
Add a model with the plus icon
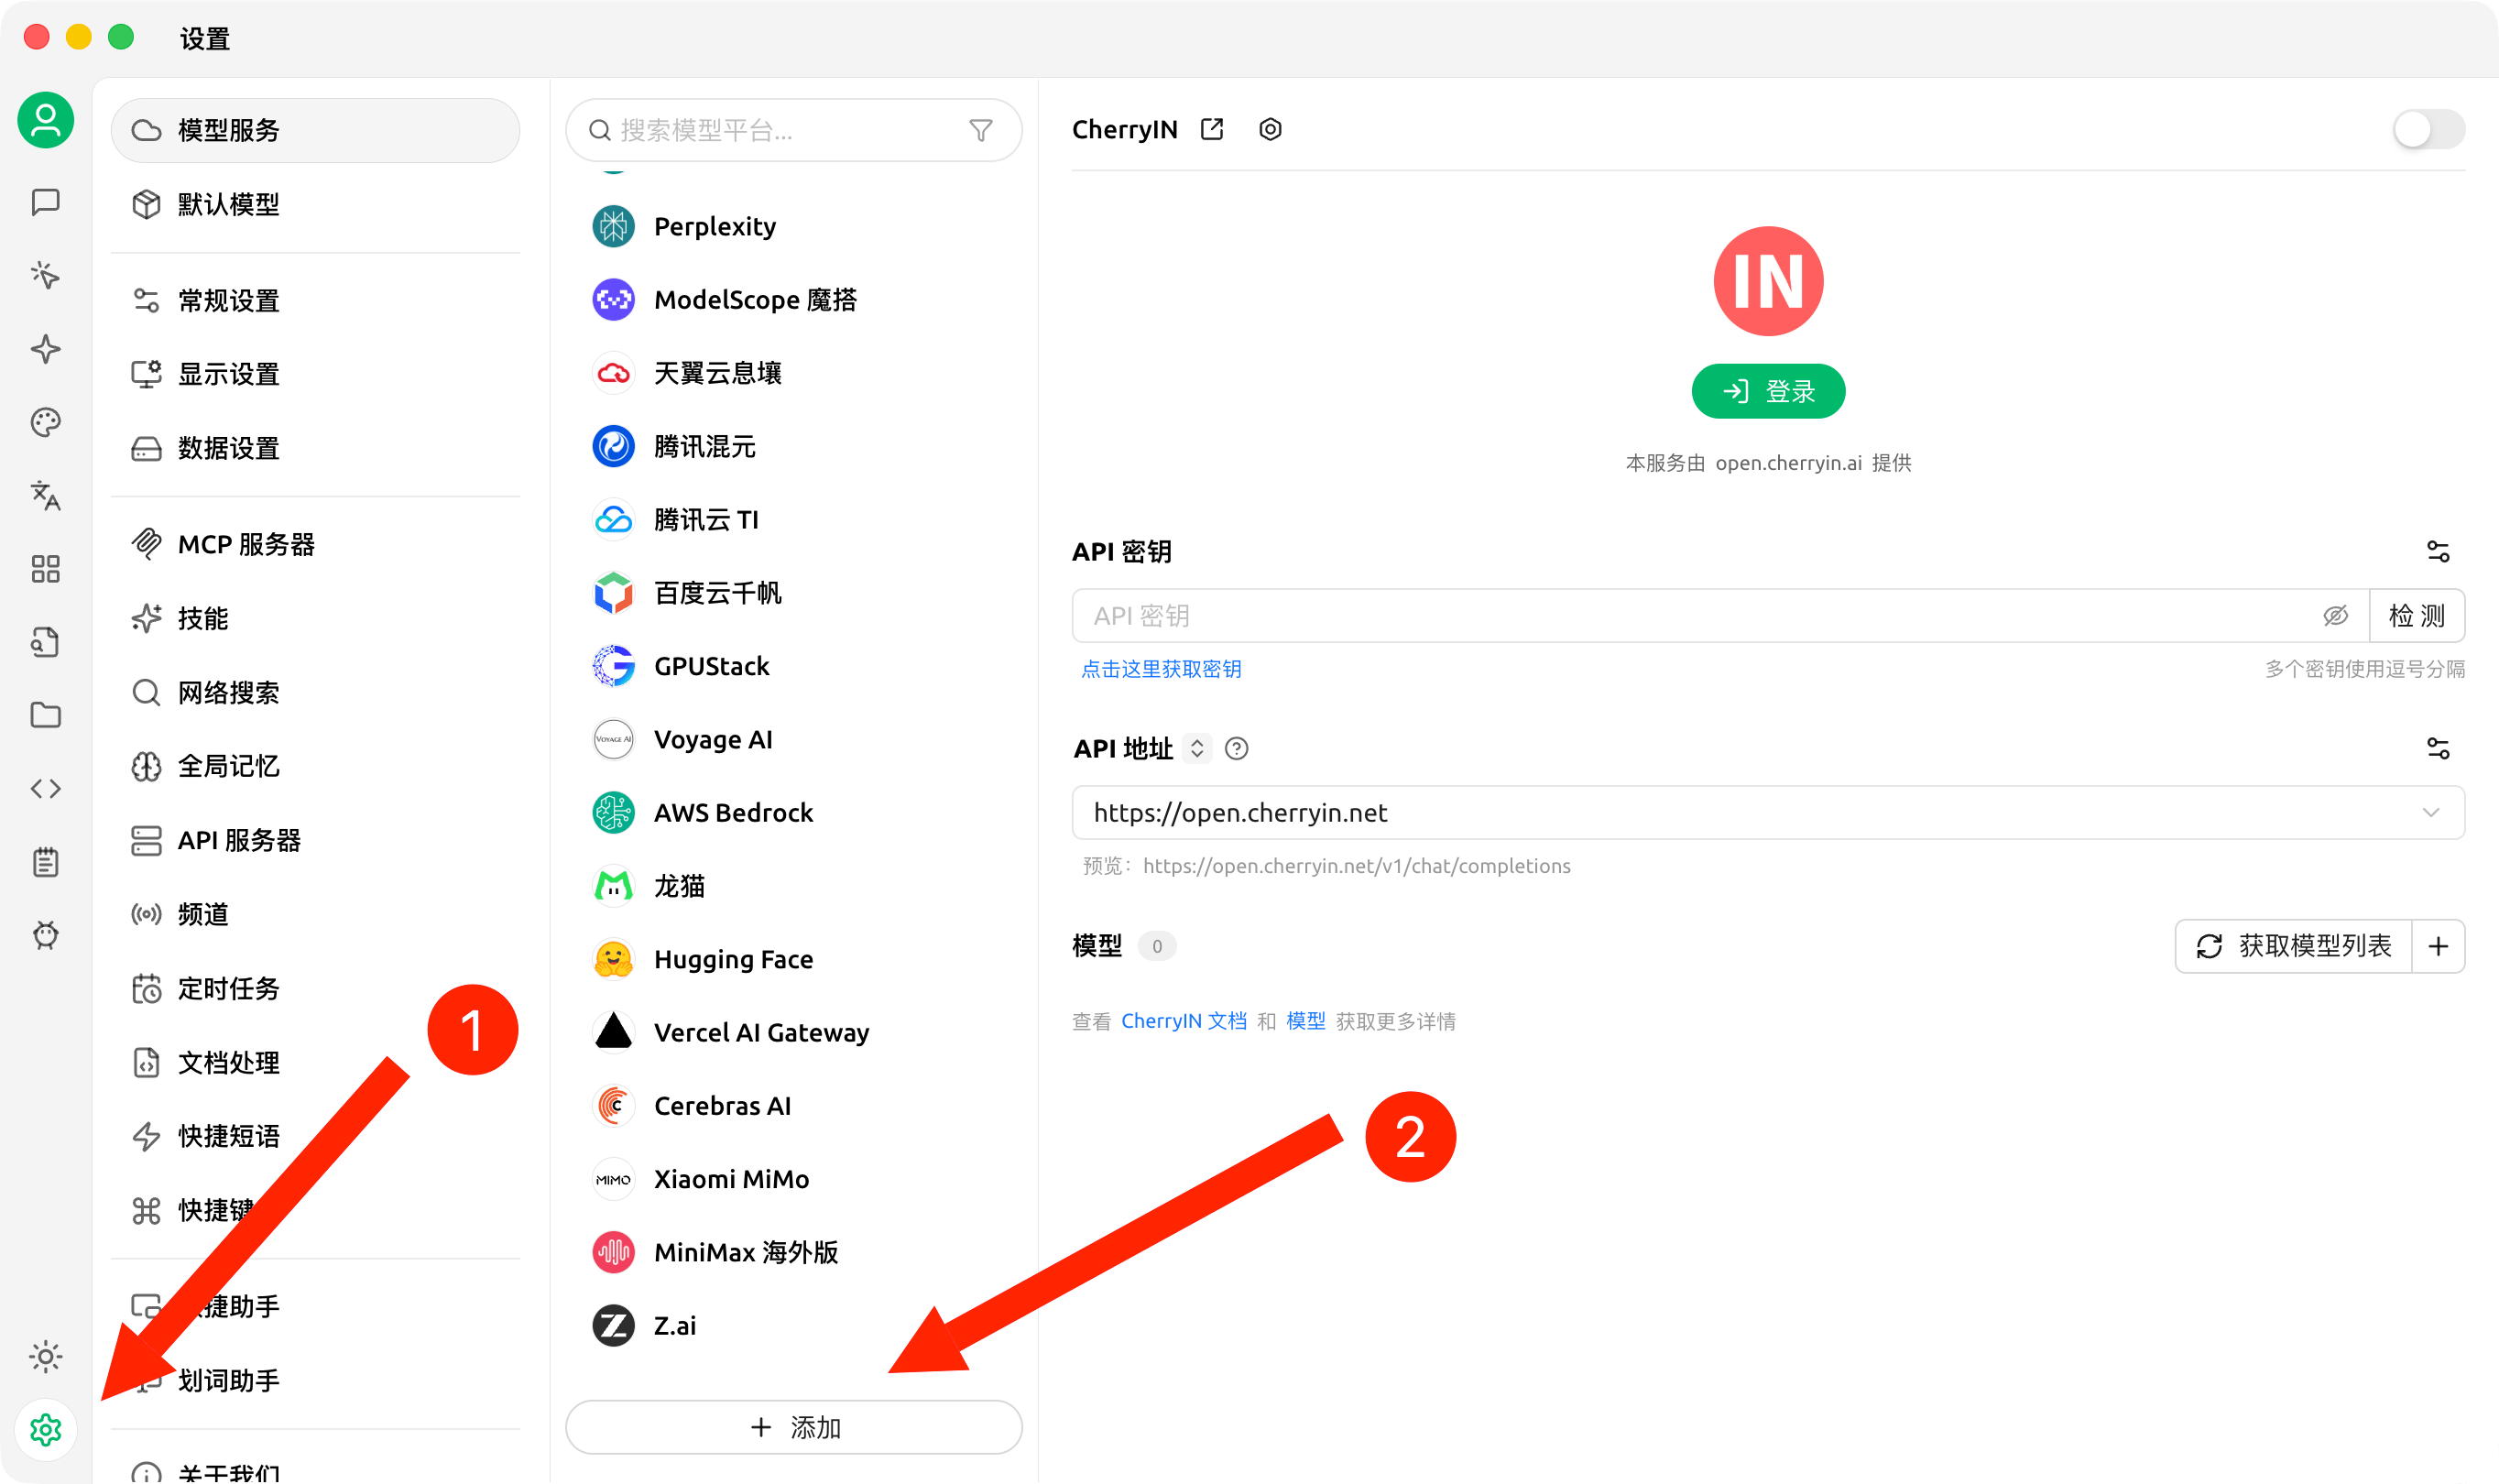click(x=2439, y=946)
